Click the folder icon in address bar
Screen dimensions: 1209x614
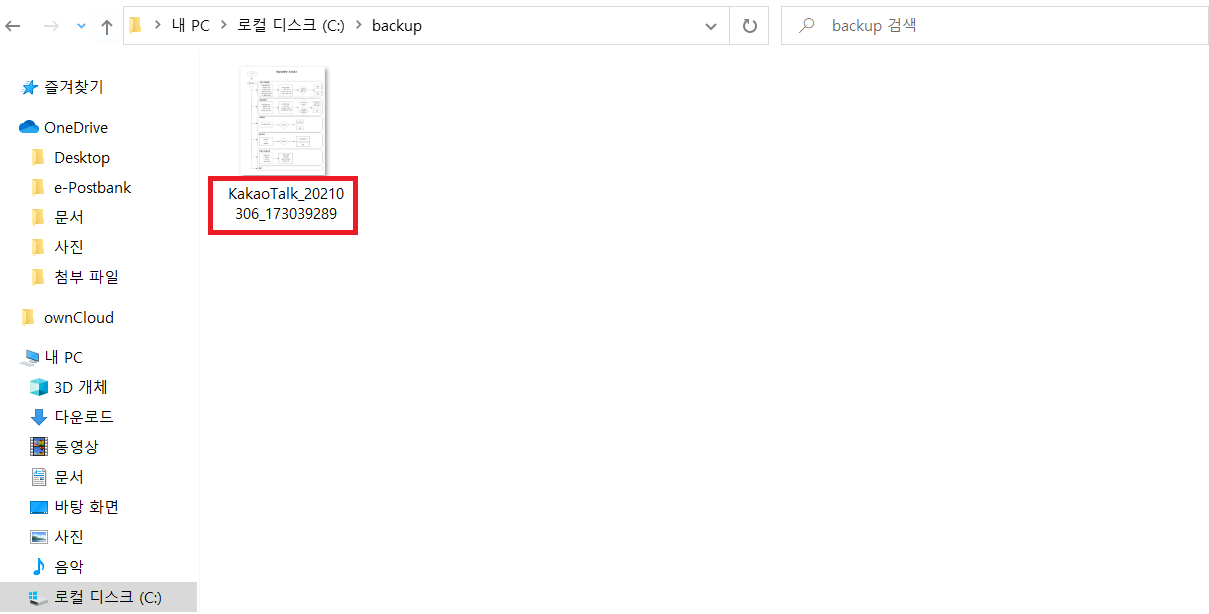tap(136, 26)
